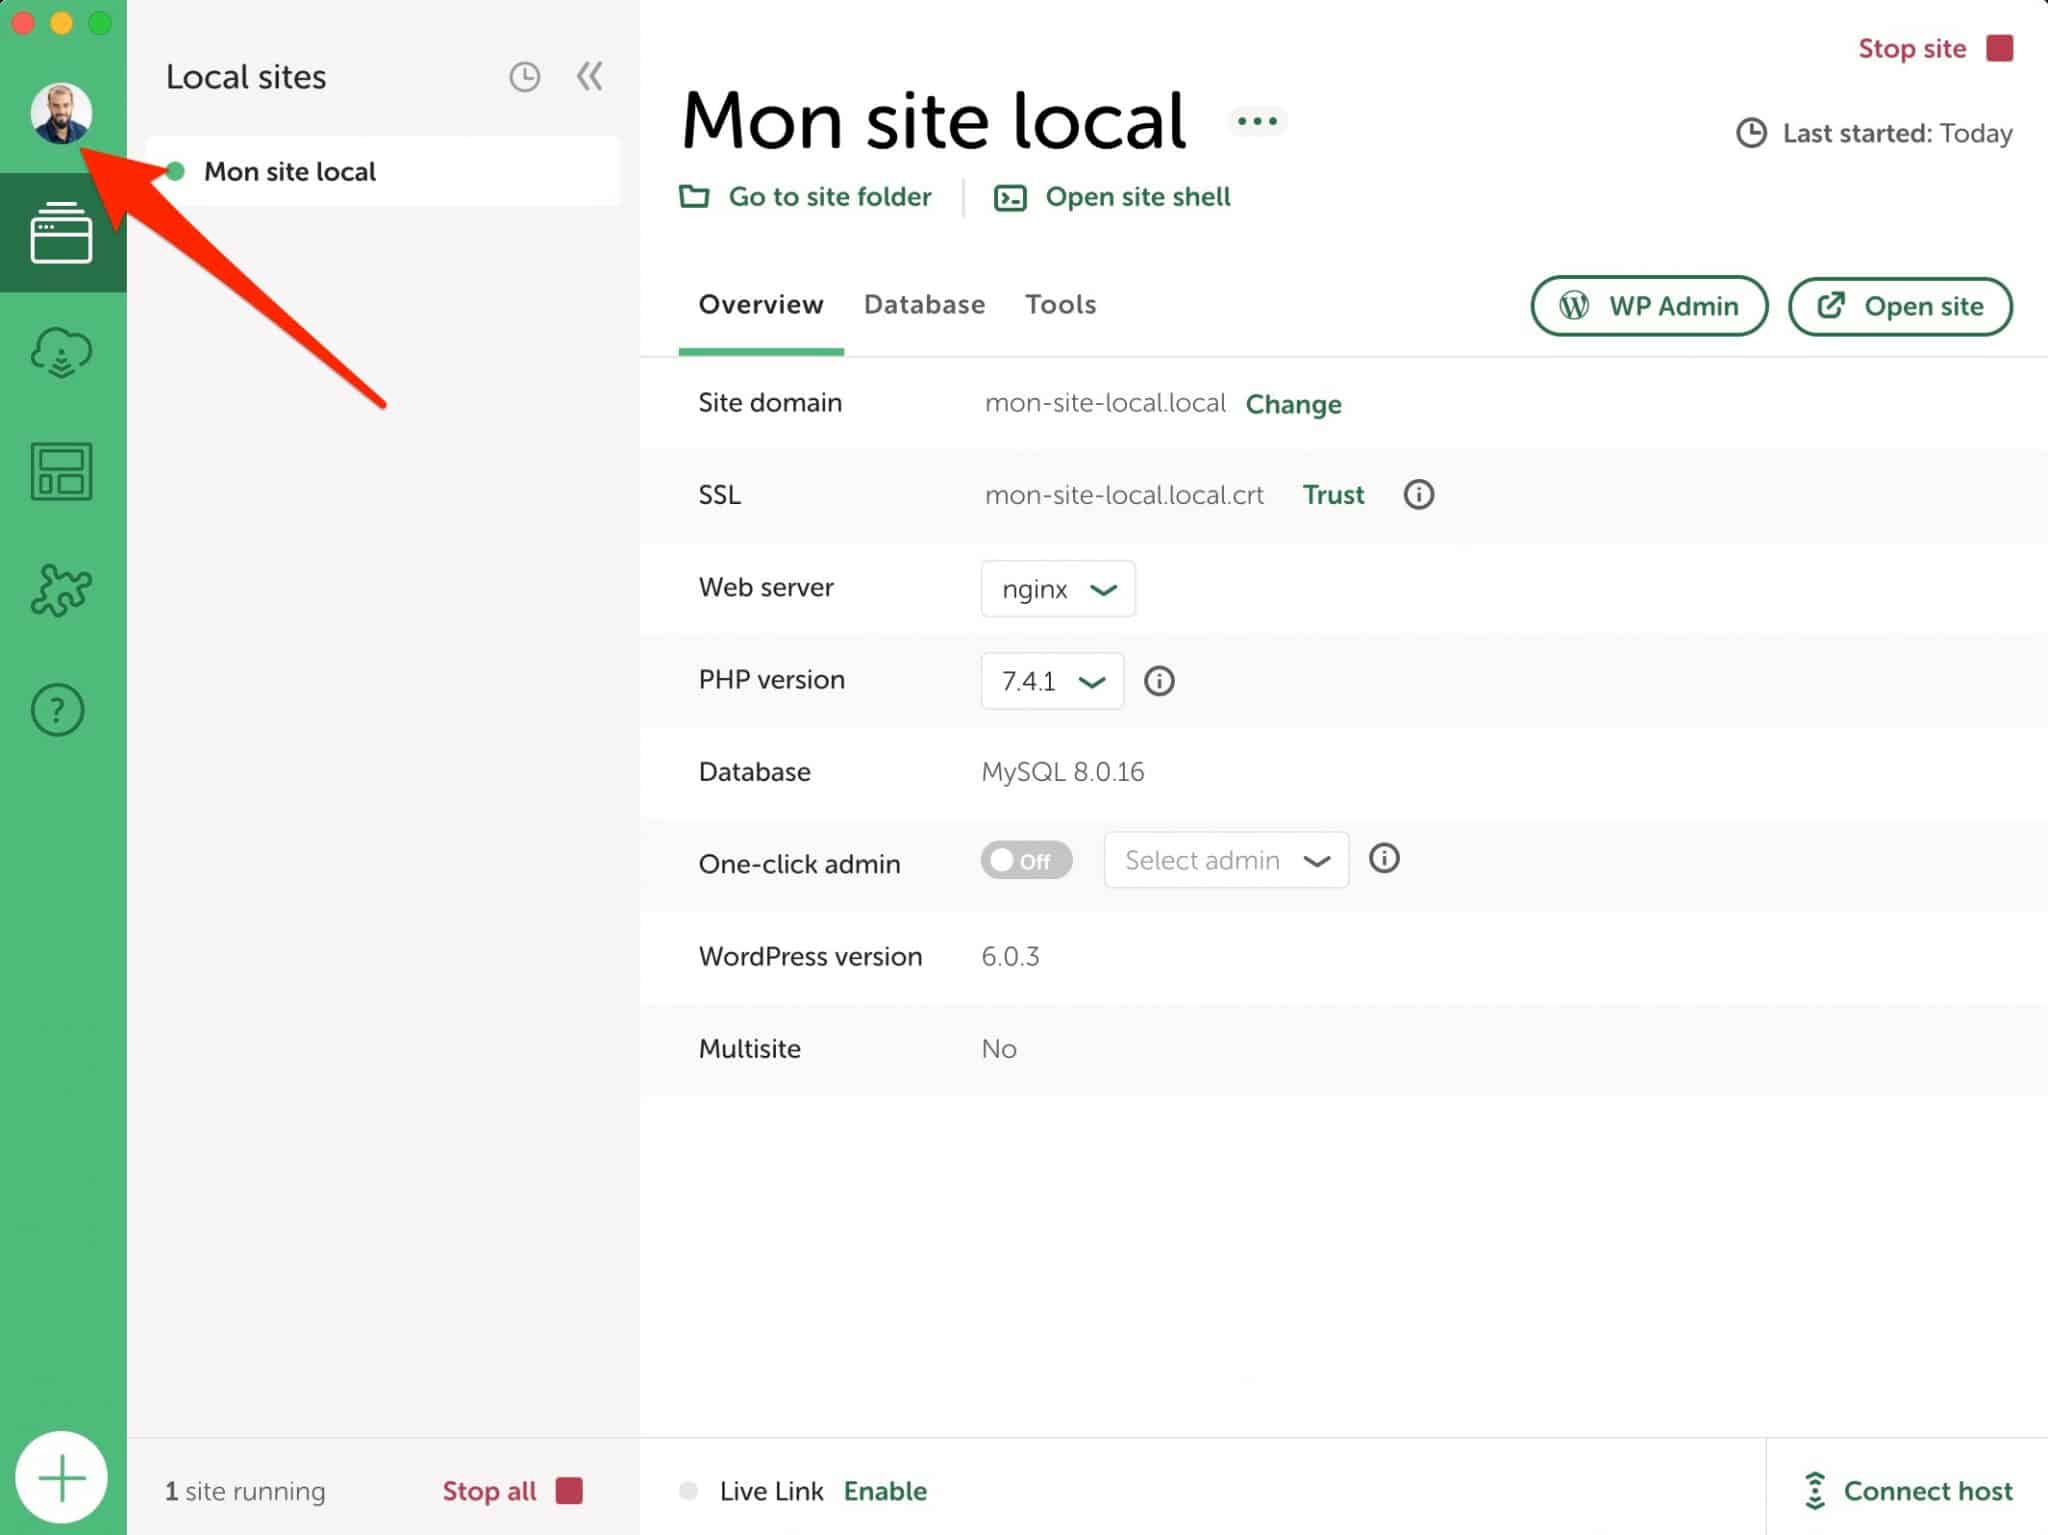Open the Help question mark icon

click(58, 710)
